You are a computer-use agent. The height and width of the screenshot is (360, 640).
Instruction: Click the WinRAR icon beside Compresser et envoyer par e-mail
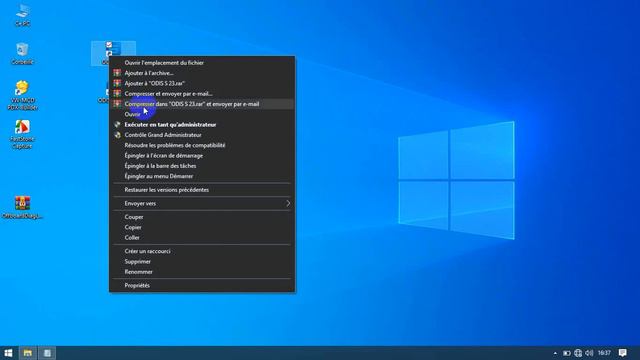[117, 93]
